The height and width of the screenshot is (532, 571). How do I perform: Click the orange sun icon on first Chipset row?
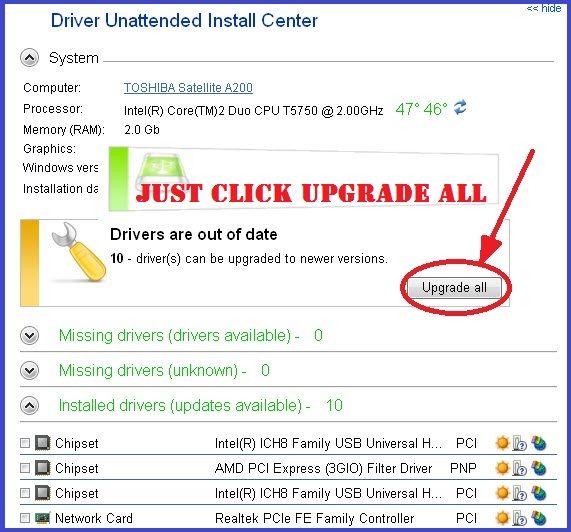click(x=502, y=443)
